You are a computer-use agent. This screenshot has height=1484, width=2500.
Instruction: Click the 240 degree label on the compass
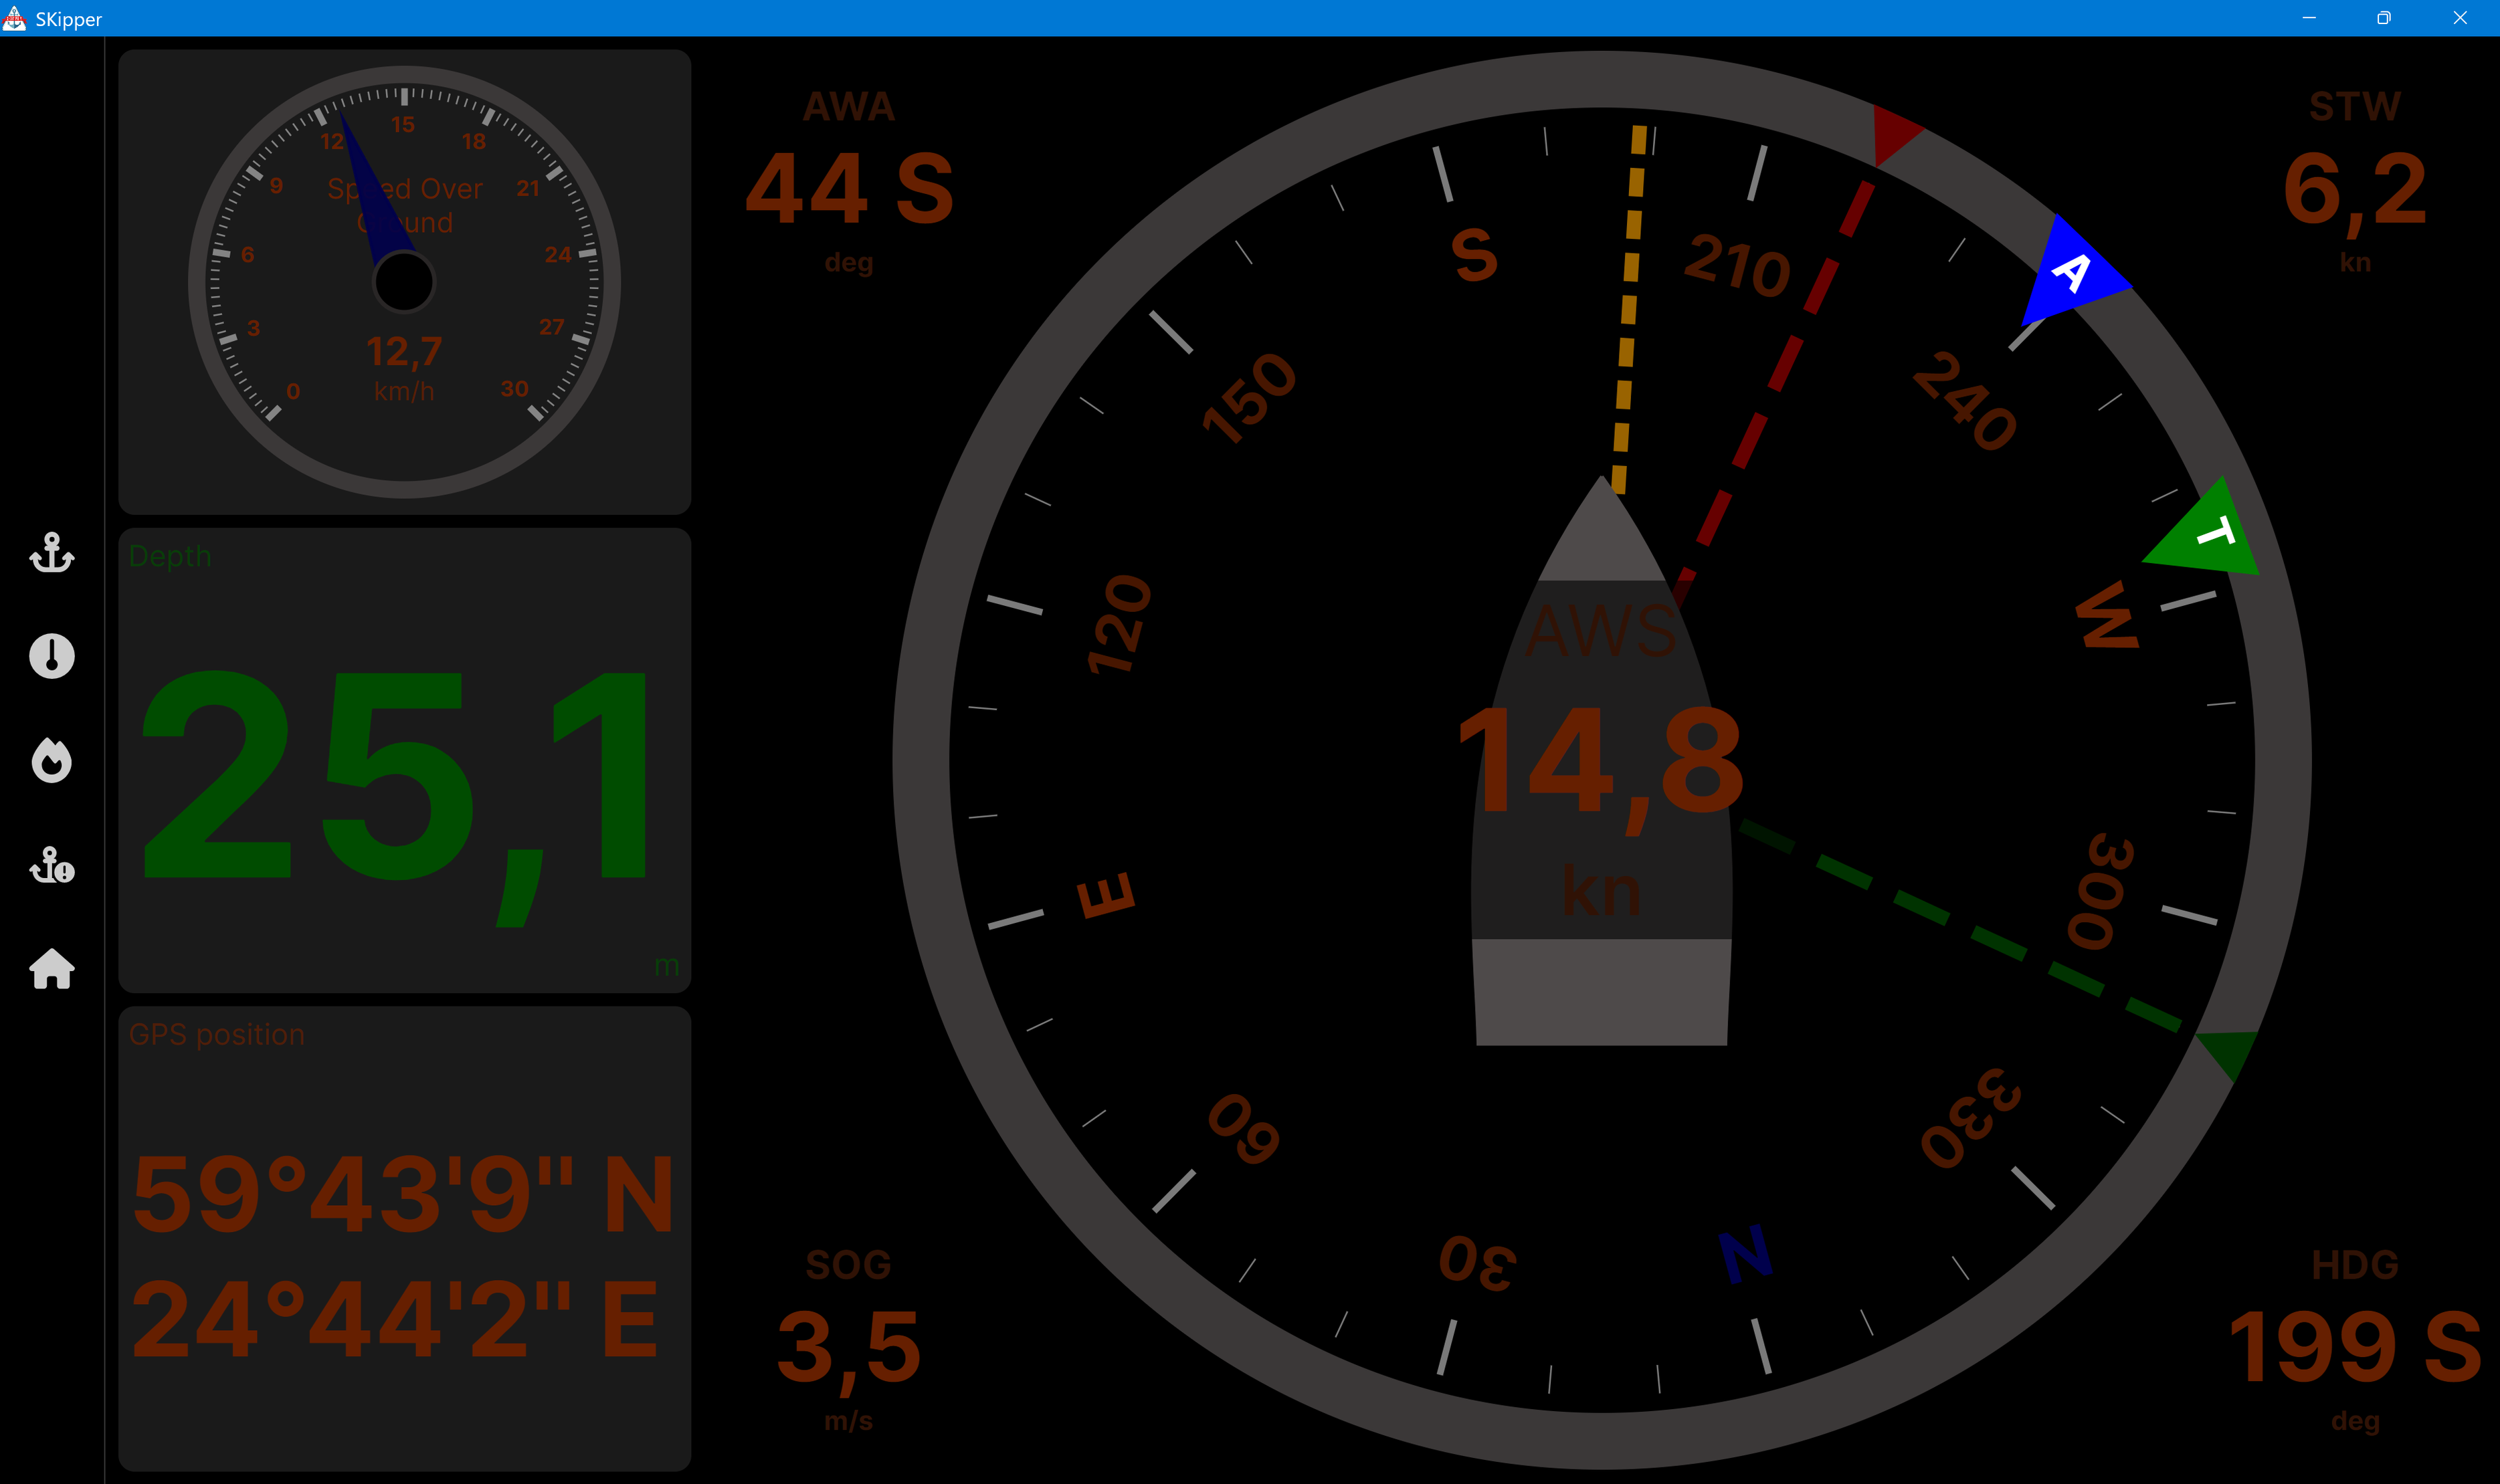1965,400
